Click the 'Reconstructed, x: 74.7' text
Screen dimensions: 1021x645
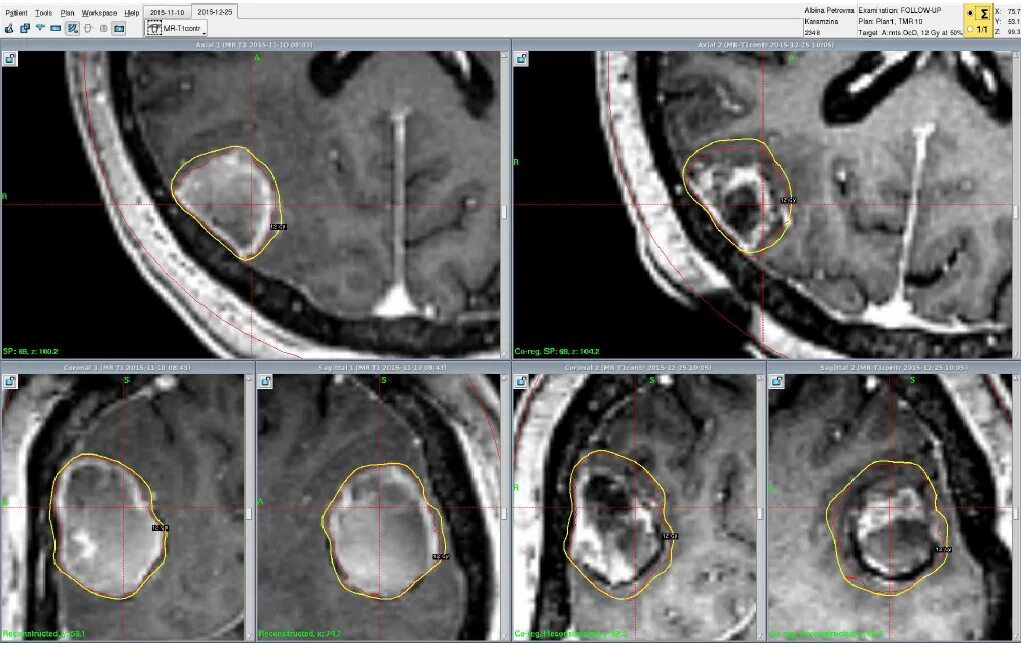[x=300, y=633]
